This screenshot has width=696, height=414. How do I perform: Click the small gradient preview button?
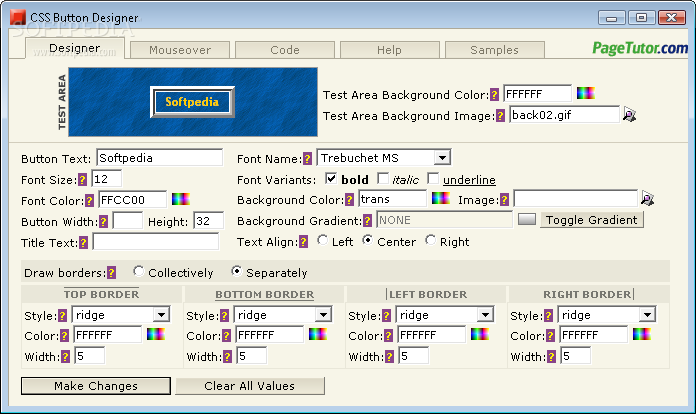point(527,219)
